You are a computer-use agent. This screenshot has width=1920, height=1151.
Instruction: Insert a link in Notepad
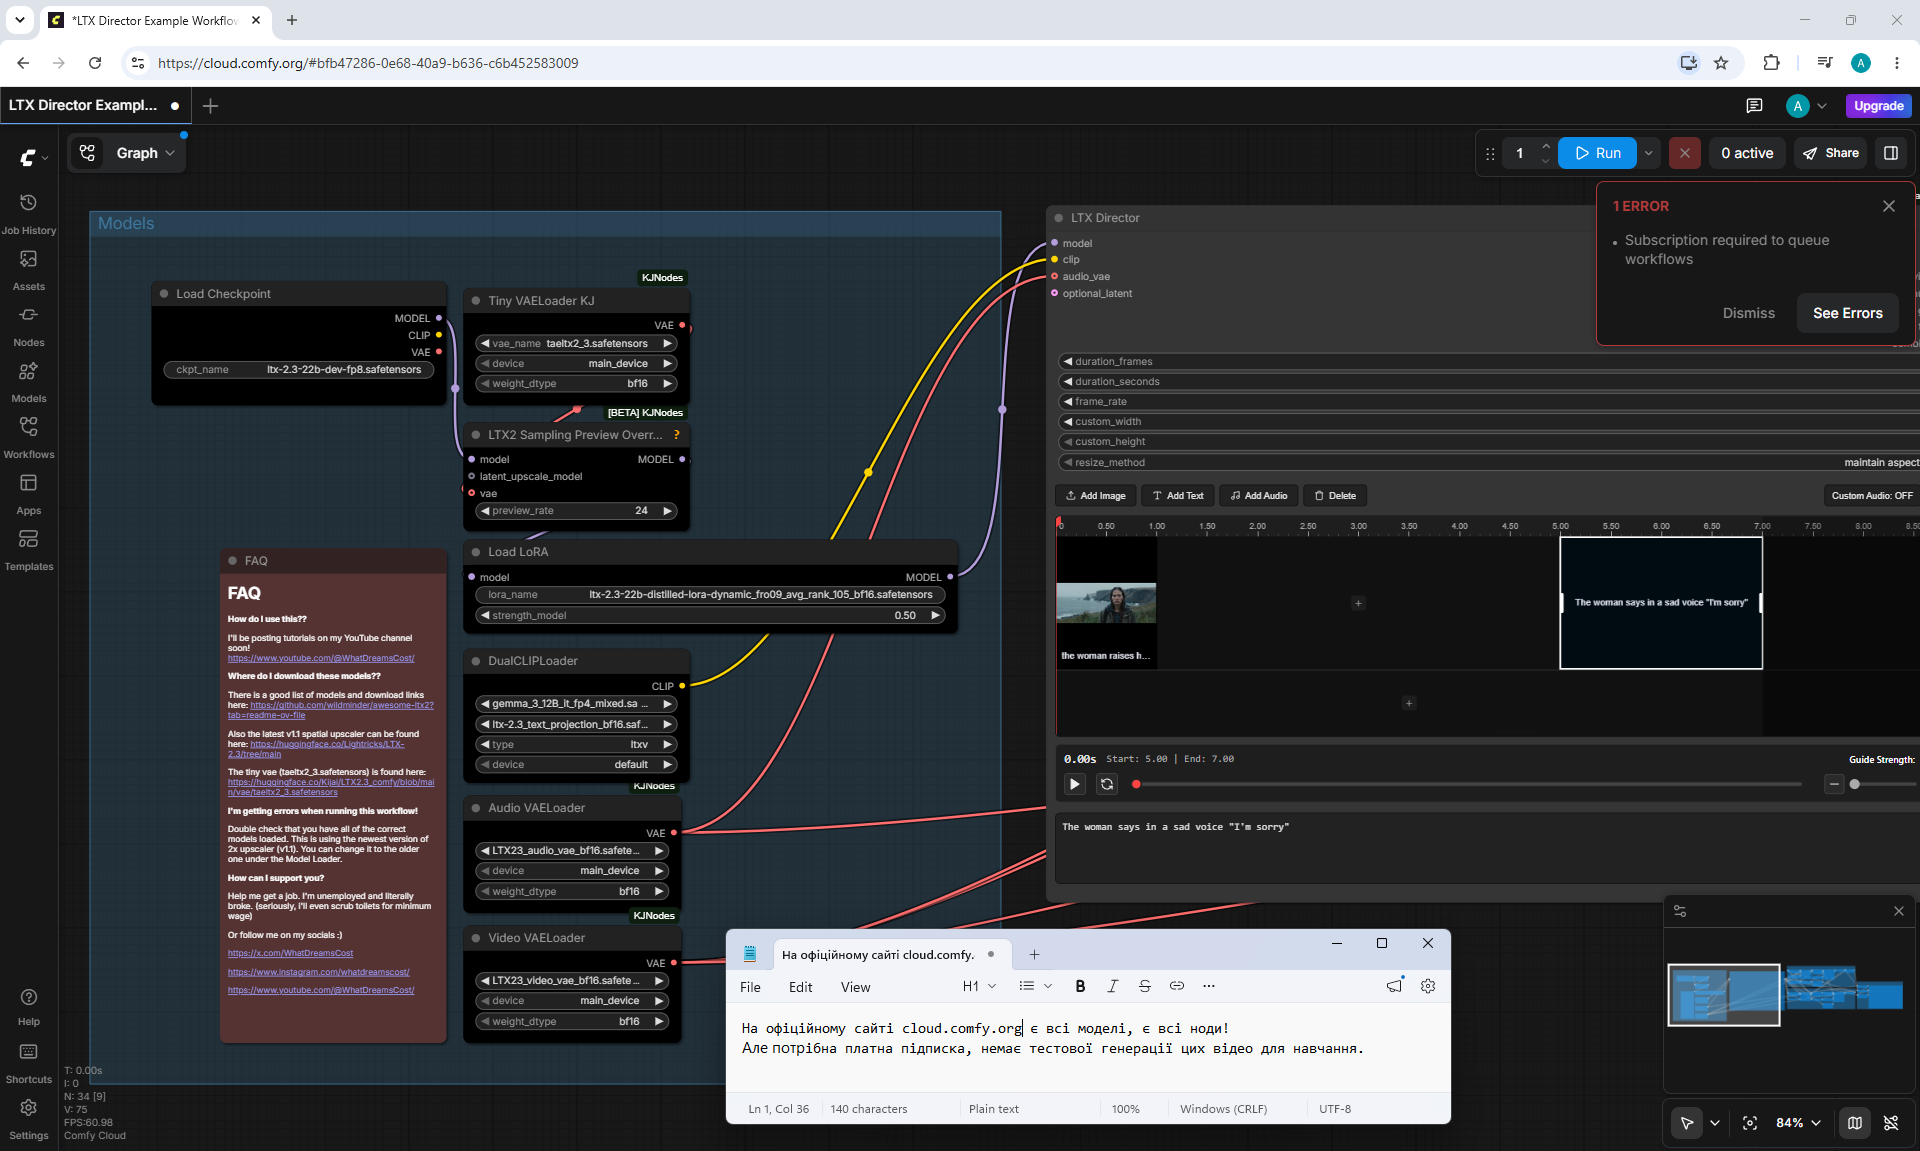click(1177, 986)
